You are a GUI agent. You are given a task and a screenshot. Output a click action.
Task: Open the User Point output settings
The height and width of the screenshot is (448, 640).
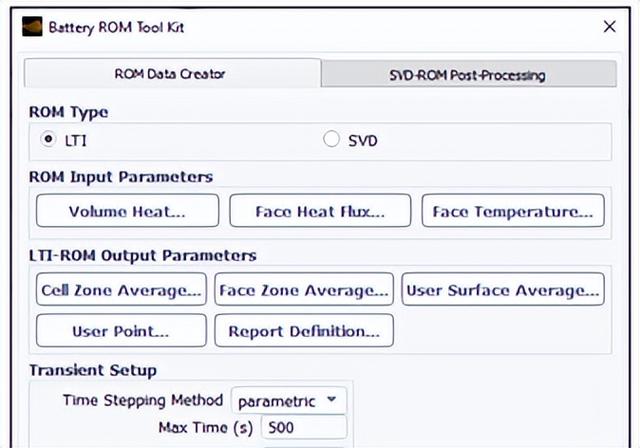(121, 331)
